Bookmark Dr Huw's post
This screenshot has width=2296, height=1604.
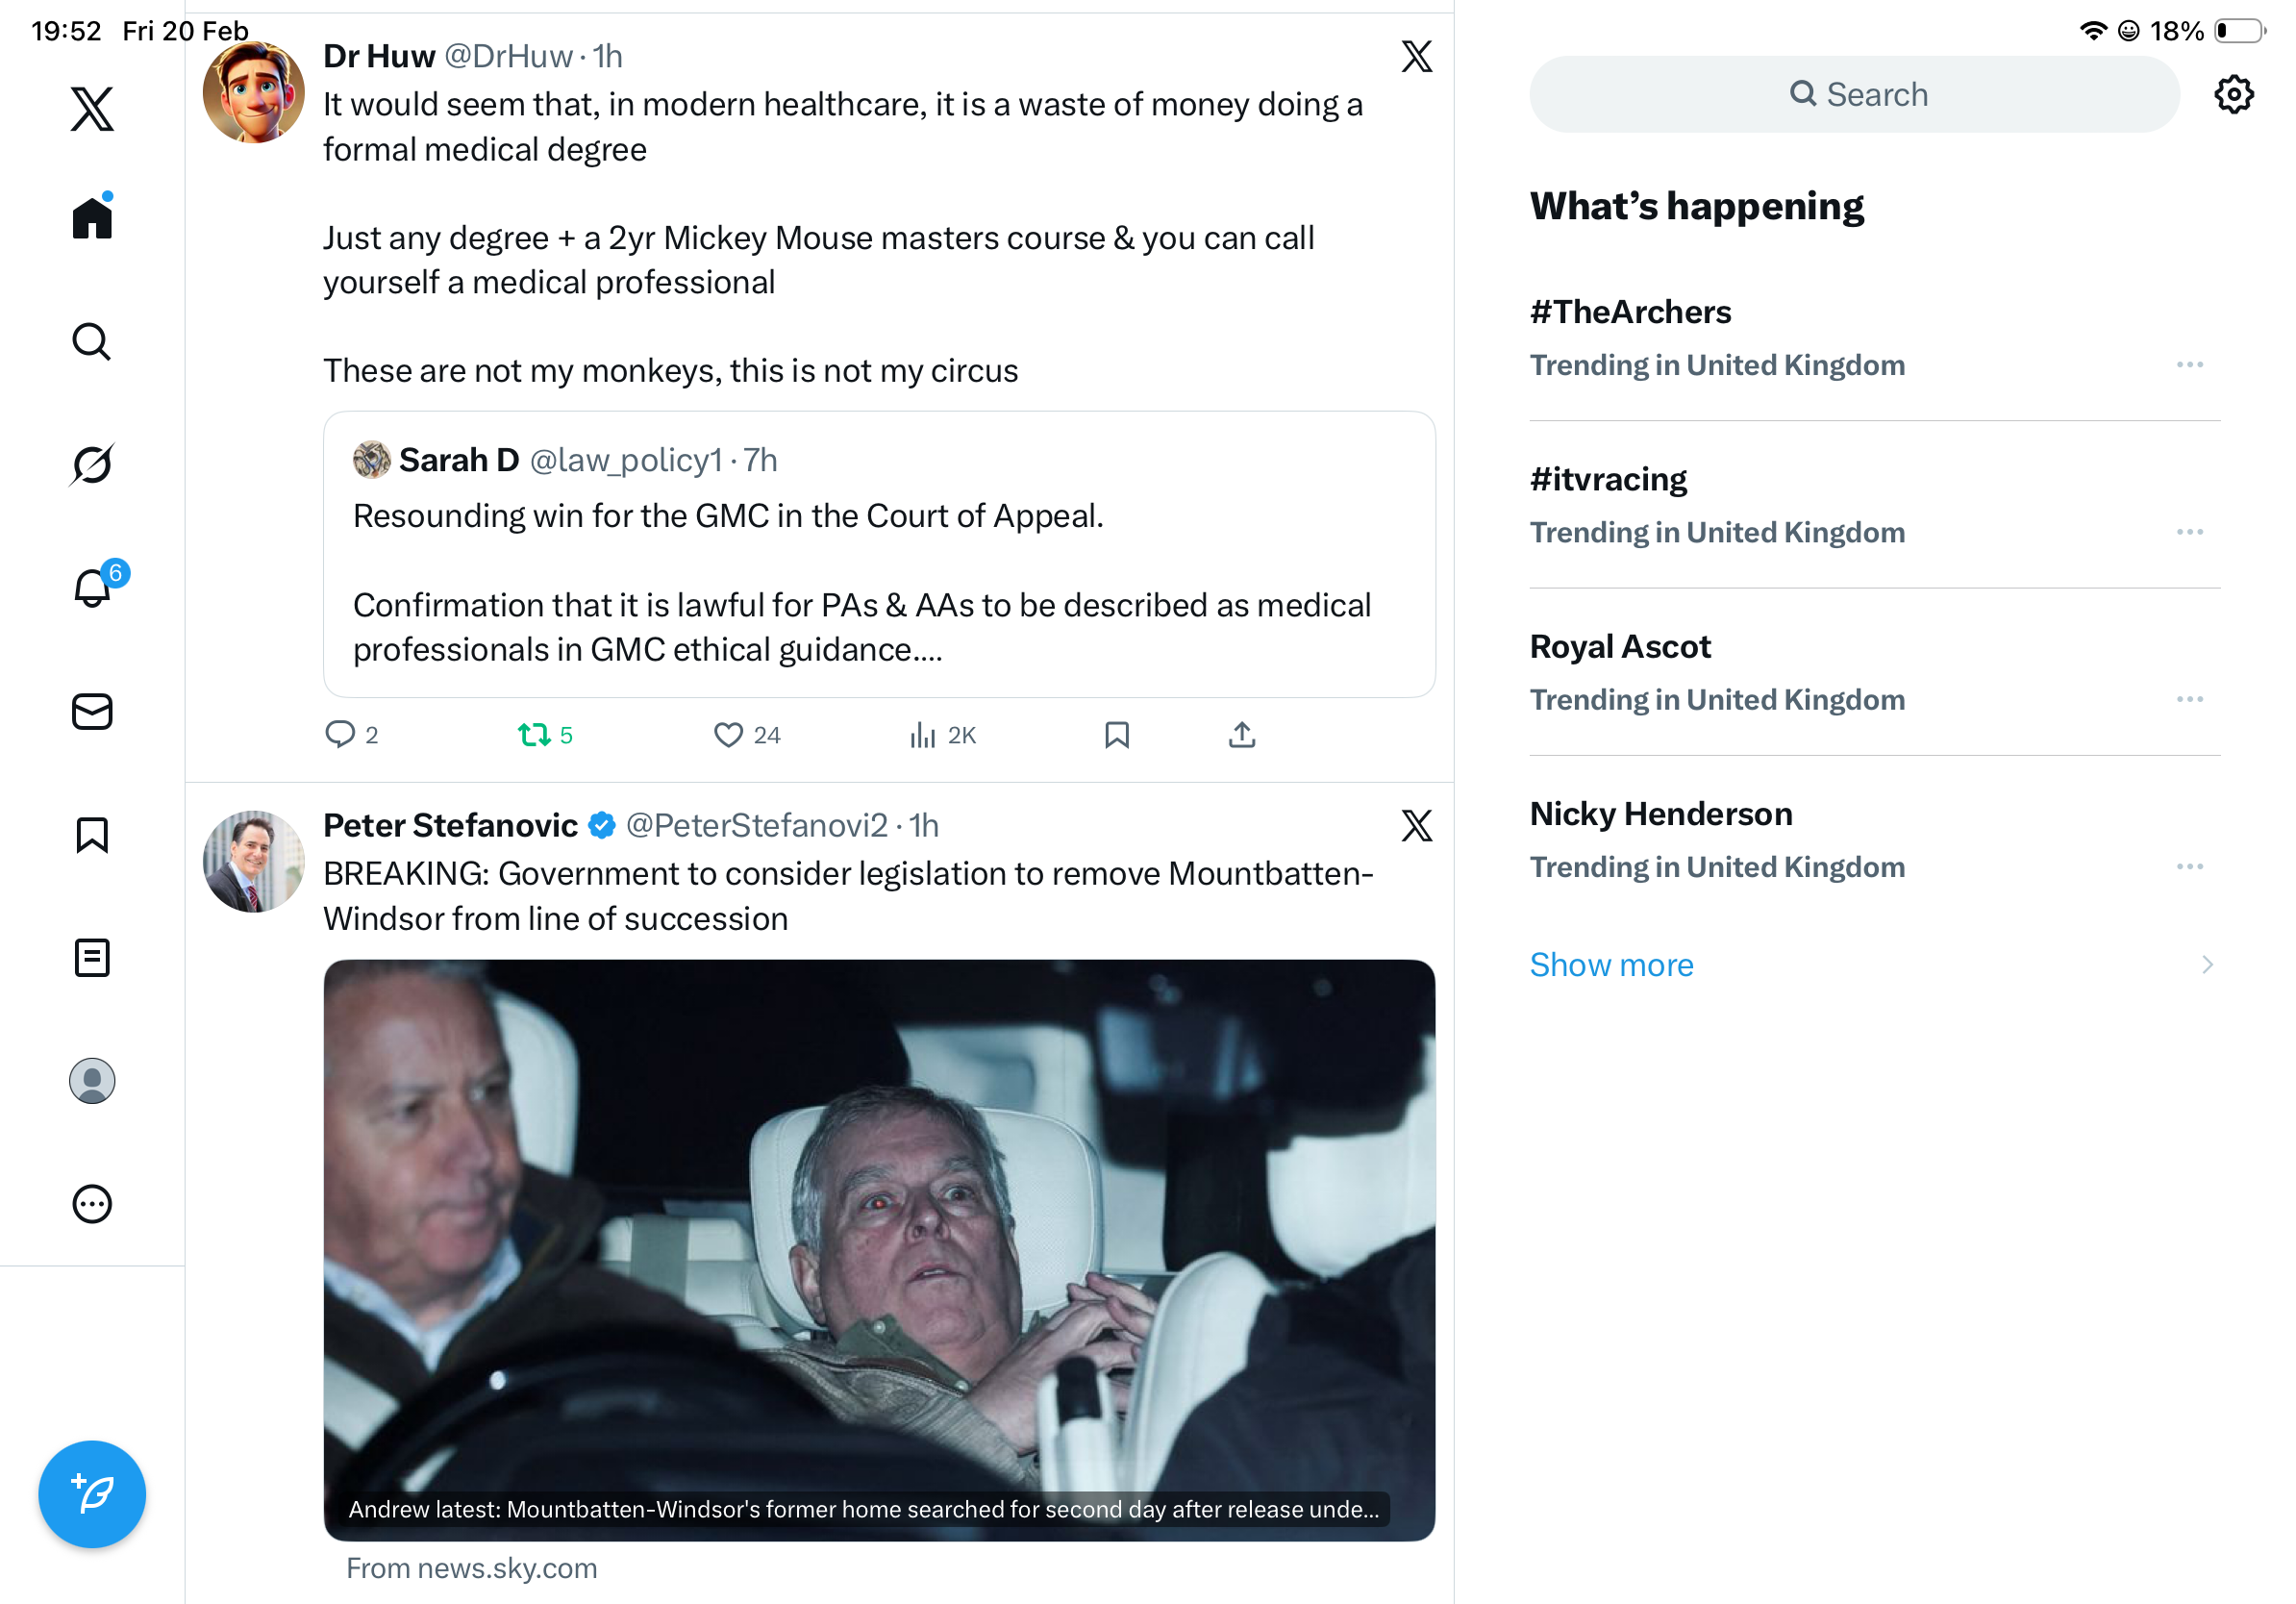(x=1117, y=736)
